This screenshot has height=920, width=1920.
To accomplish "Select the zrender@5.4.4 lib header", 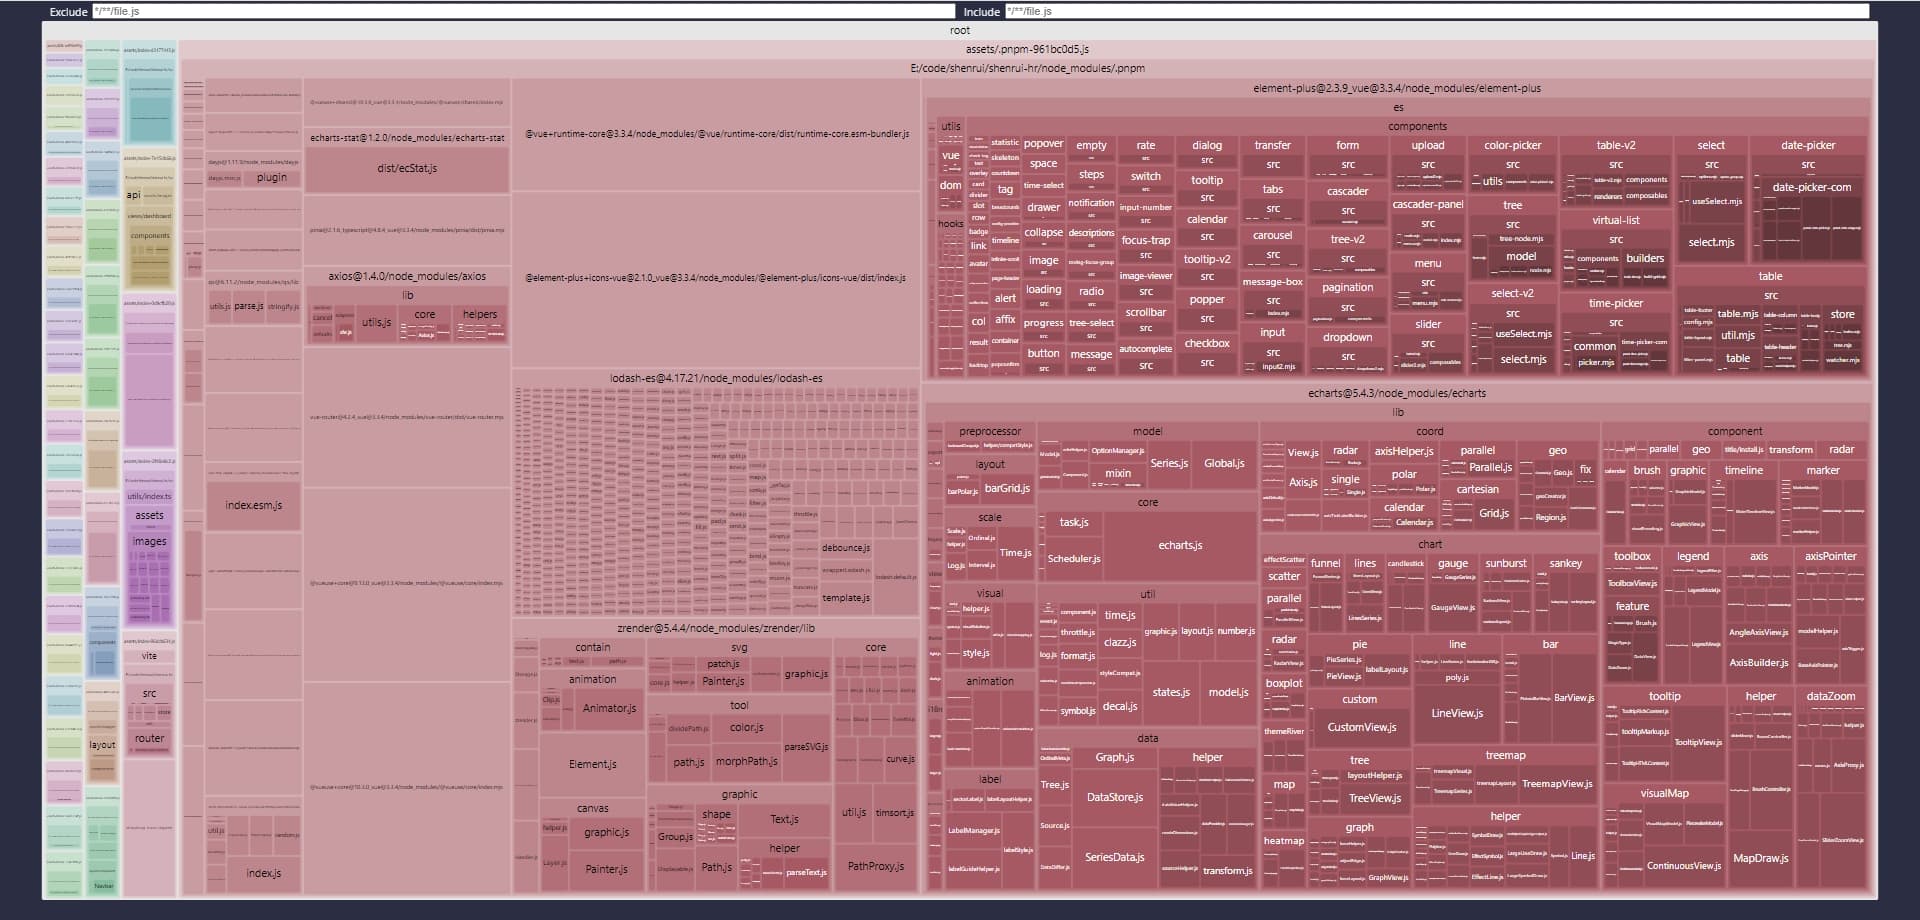I will (716, 628).
